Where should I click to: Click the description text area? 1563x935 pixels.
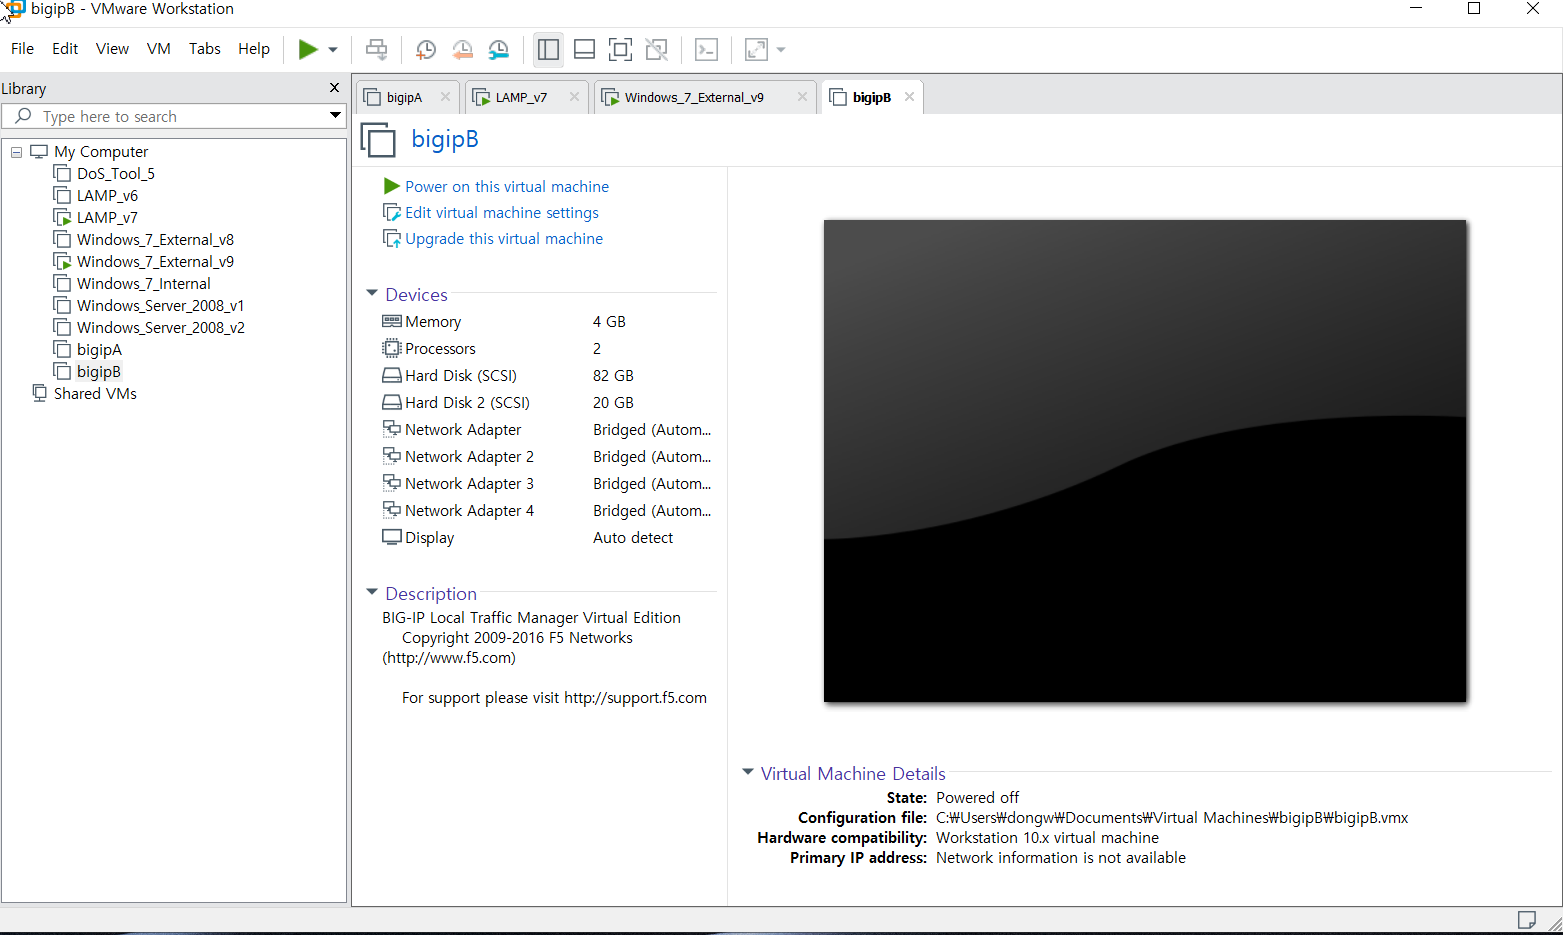(544, 658)
